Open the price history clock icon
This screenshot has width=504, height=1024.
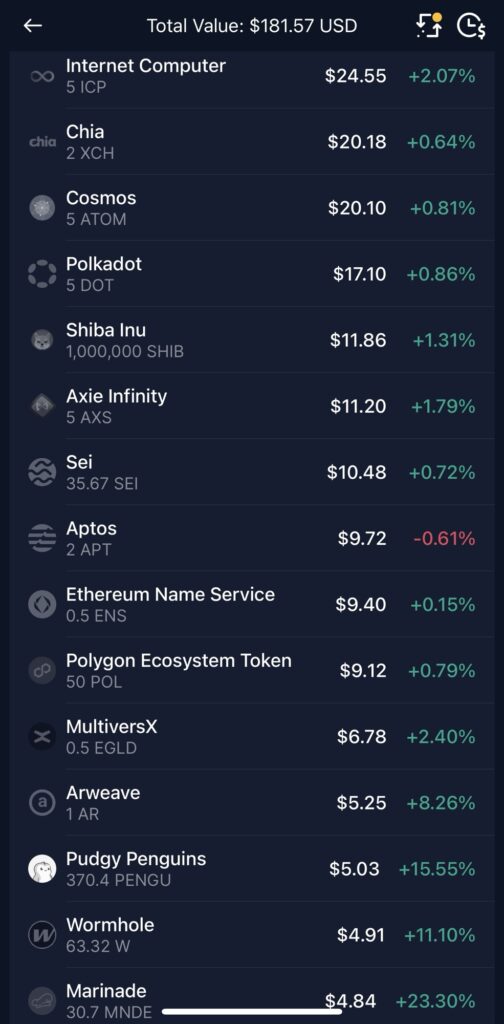(x=471, y=25)
